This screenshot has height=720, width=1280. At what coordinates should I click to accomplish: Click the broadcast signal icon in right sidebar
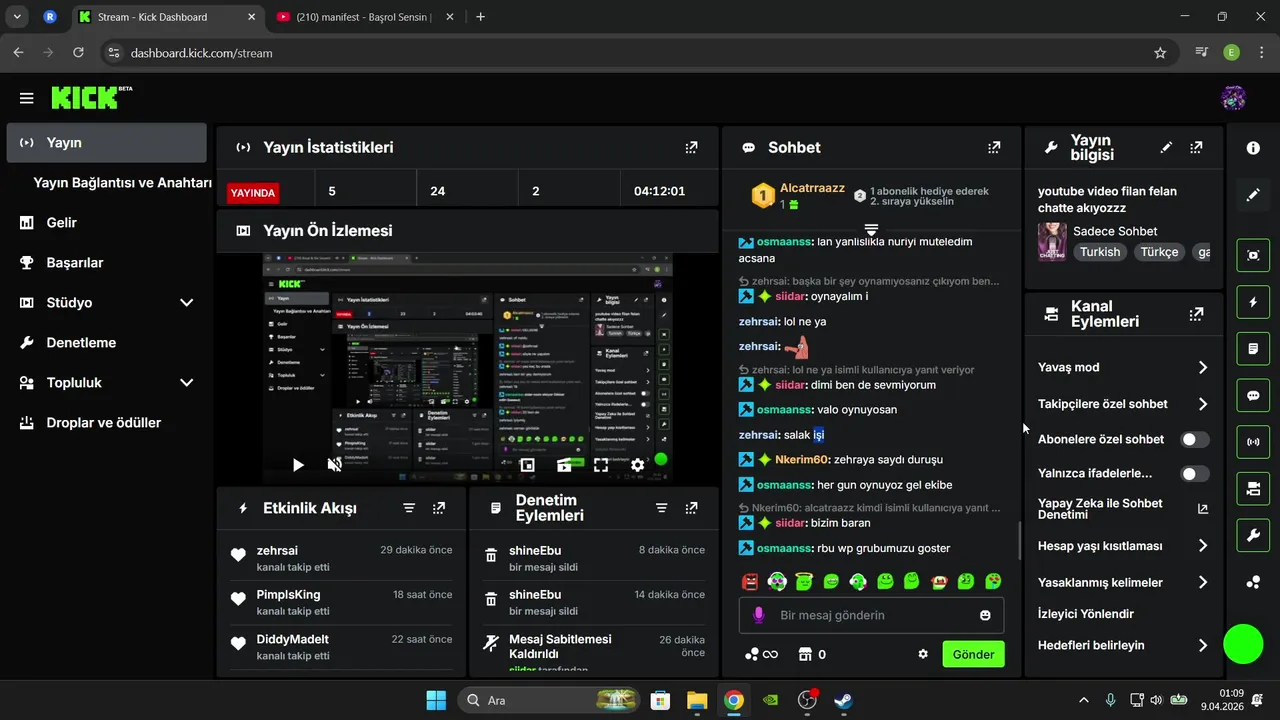[1253, 442]
